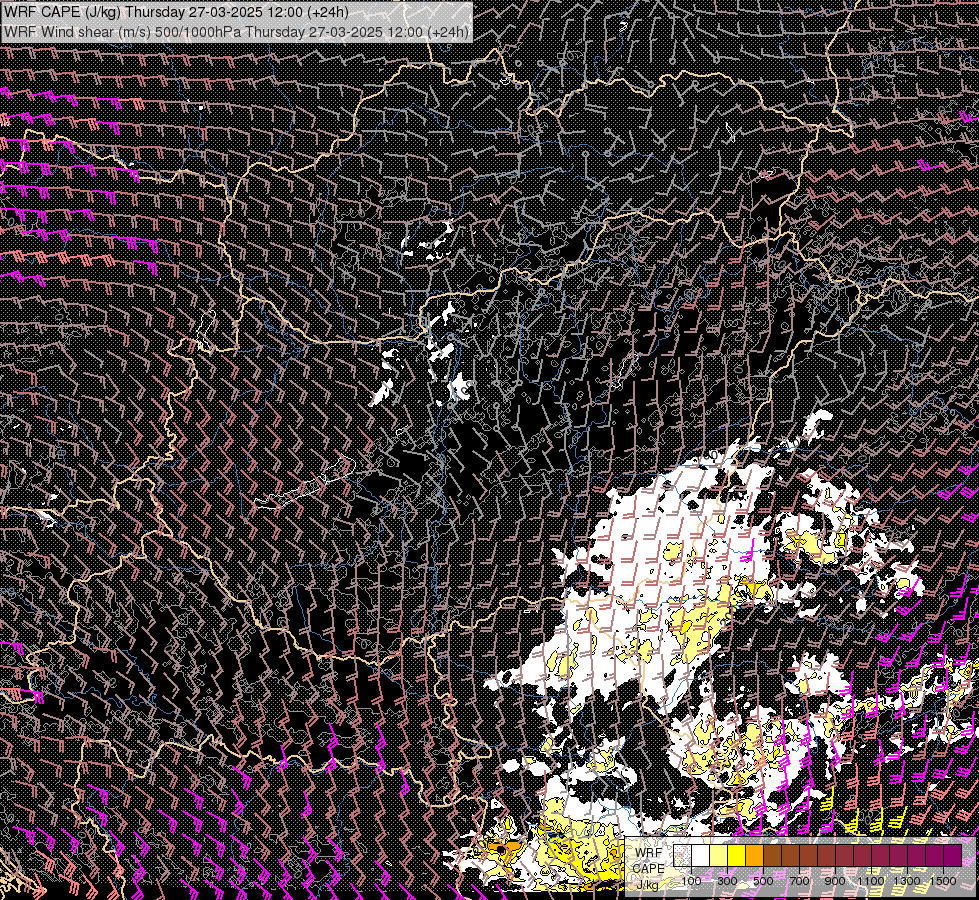
Task: Click the legend value 1100
Action: pos(871,881)
